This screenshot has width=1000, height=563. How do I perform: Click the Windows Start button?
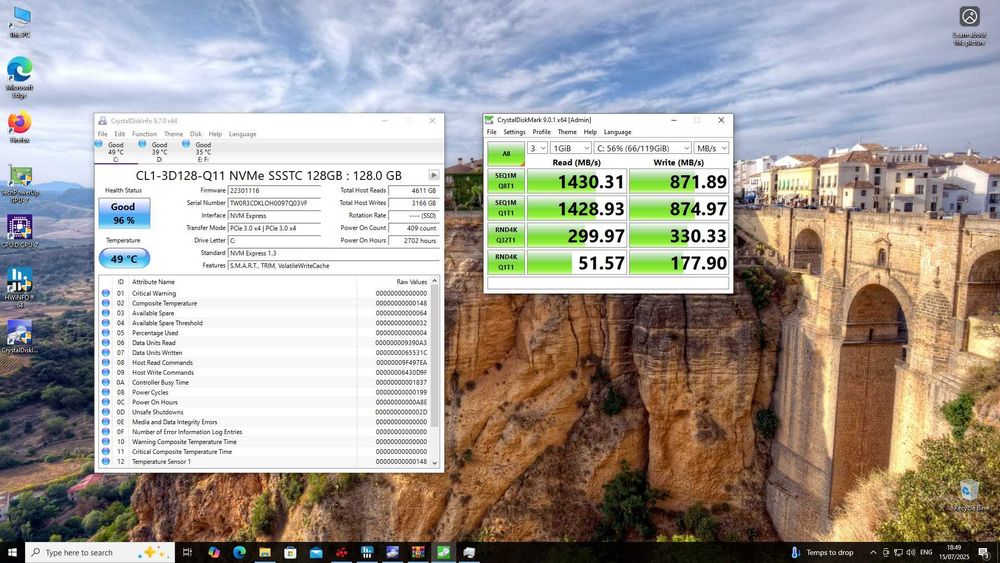tap(12, 552)
